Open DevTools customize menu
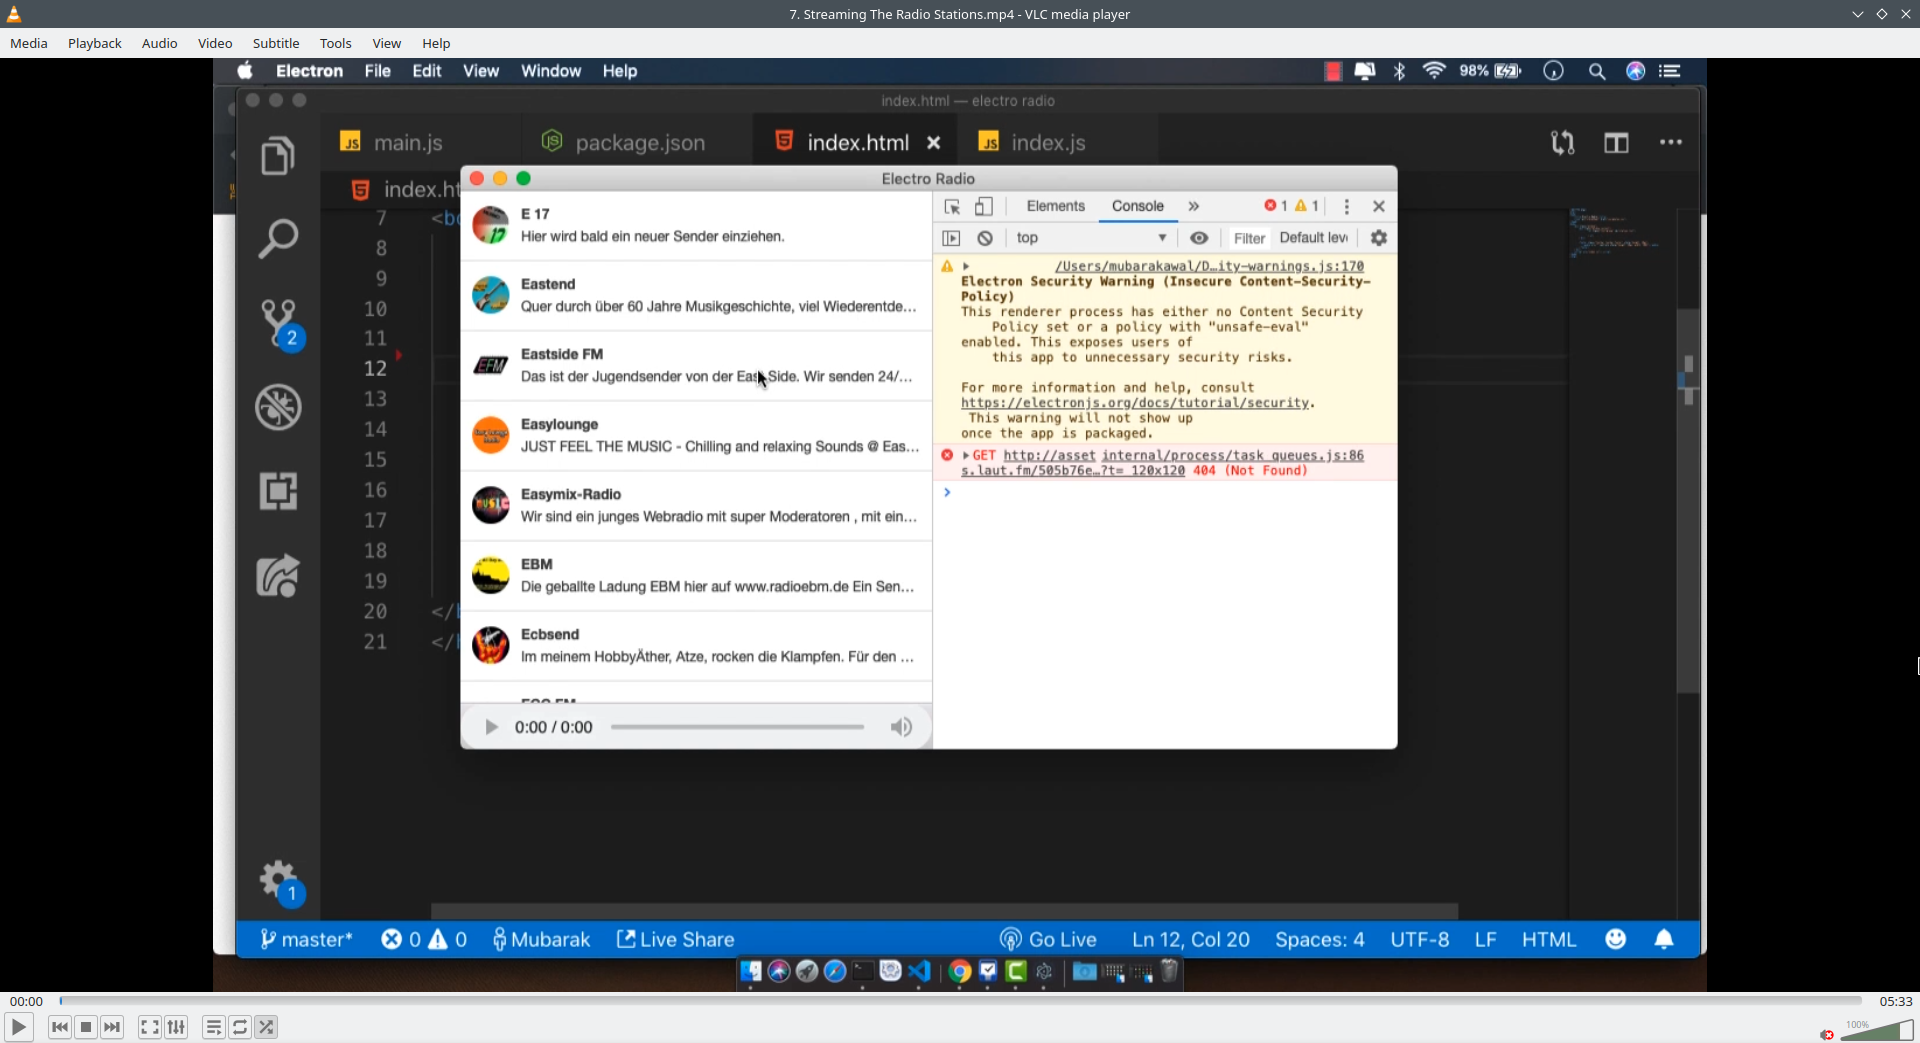 (1347, 206)
